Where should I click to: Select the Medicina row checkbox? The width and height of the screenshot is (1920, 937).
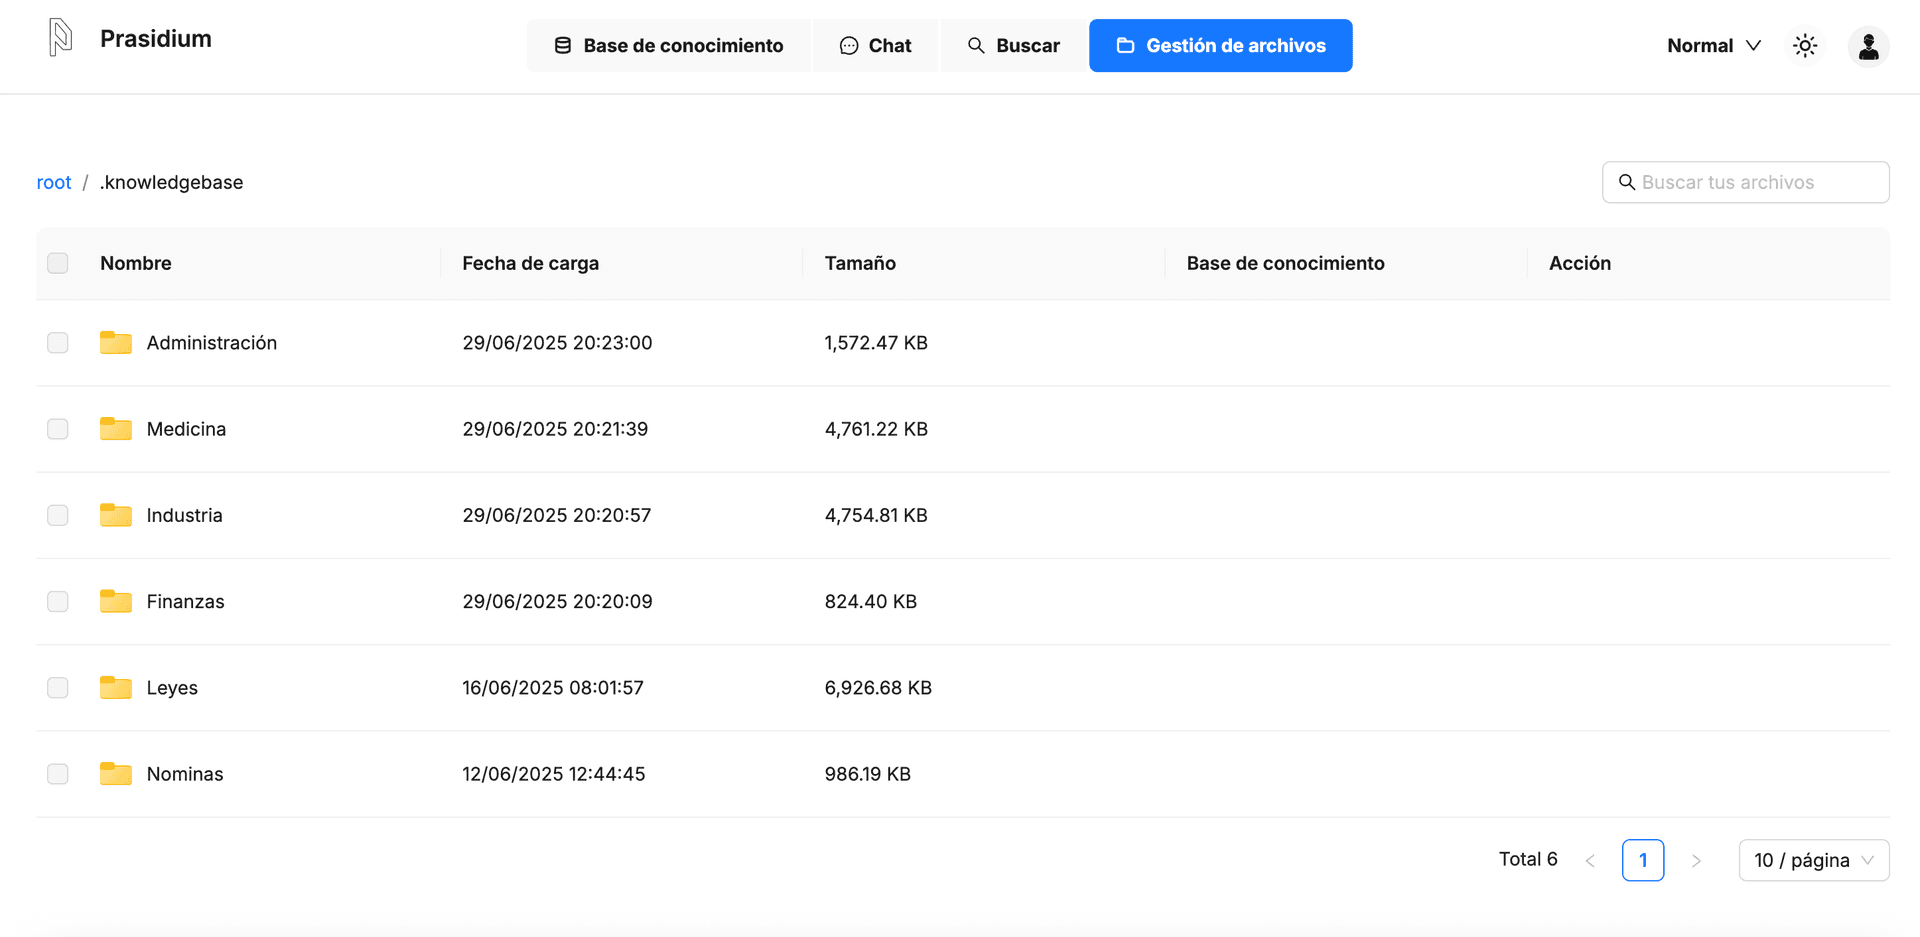coord(58,429)
